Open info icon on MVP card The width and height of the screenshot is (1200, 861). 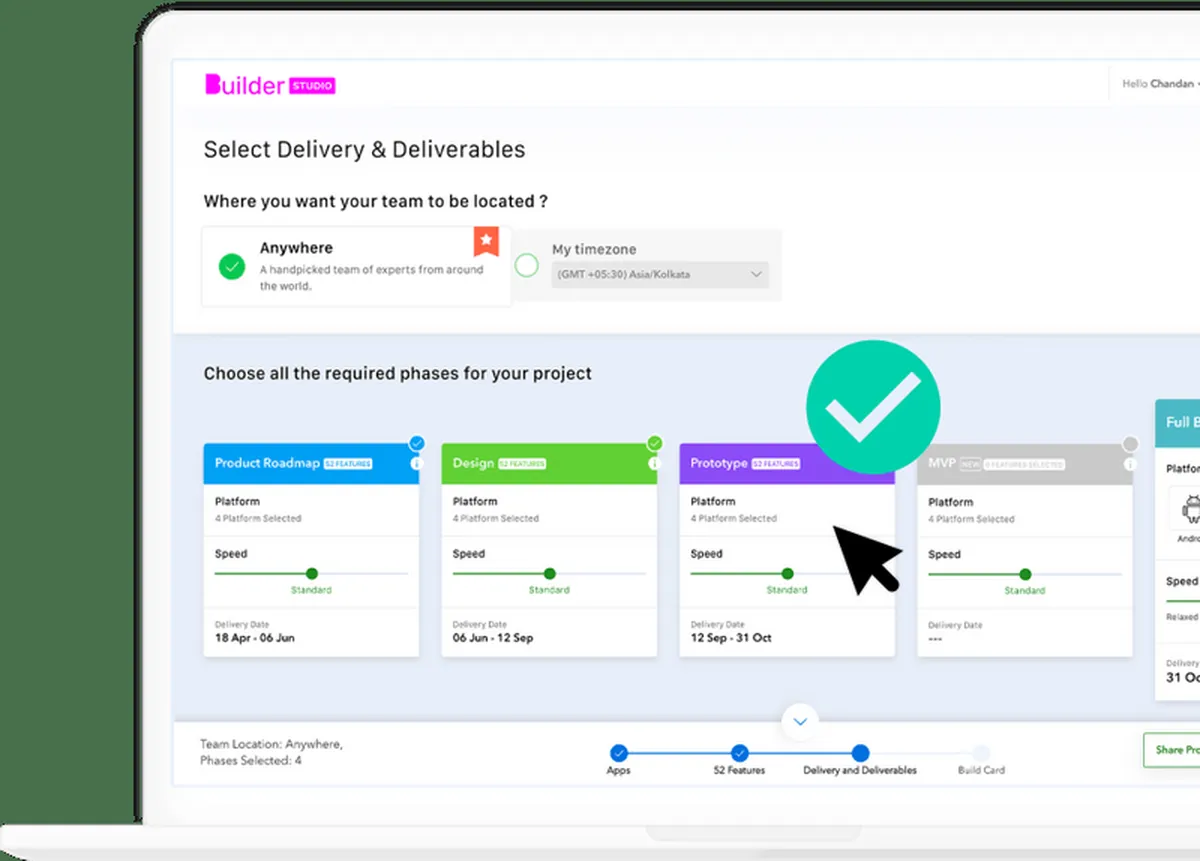pos(1130,464)
